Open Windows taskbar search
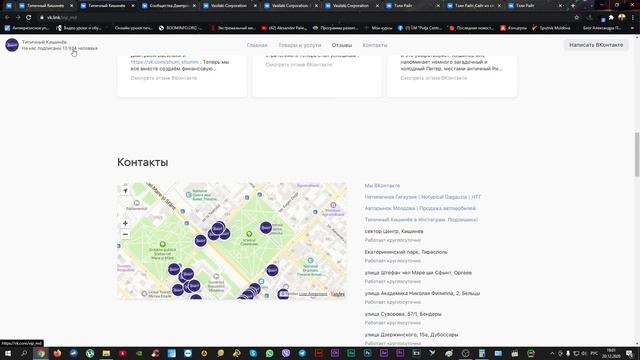Image resolution: width=640 pixels, height=360 pixels. click(24, 353)
